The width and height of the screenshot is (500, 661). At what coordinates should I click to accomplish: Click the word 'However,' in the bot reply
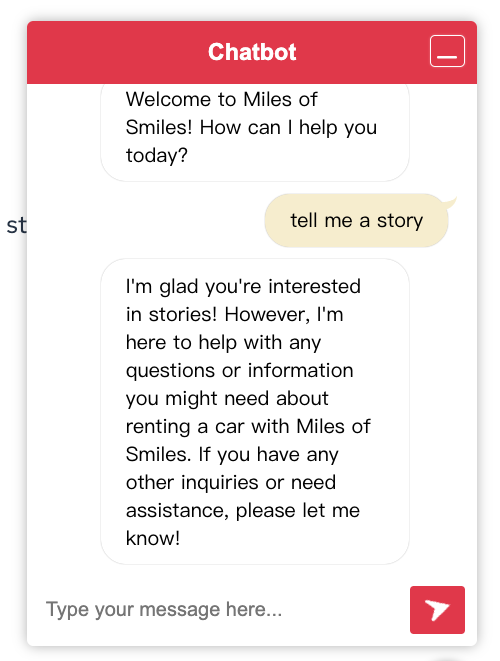pyautogui.click(x=267, y=314)
